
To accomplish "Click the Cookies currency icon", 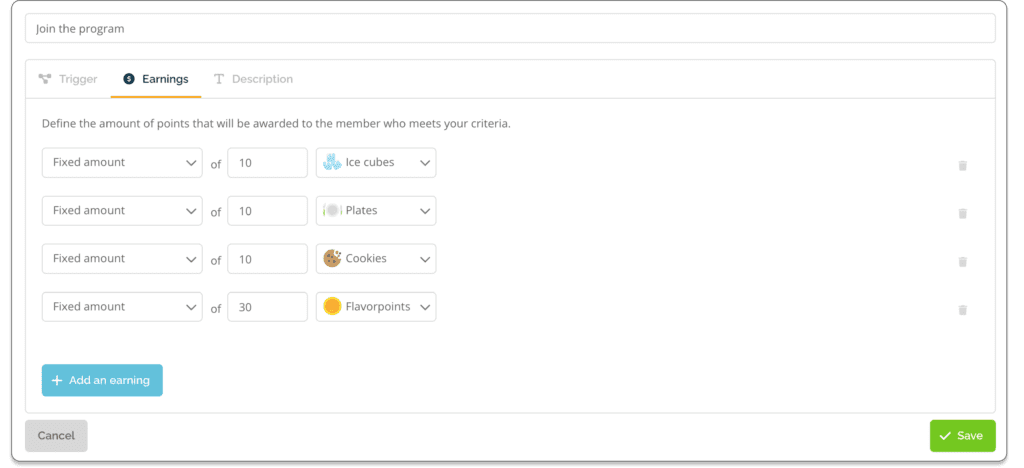I will point(332,258).
